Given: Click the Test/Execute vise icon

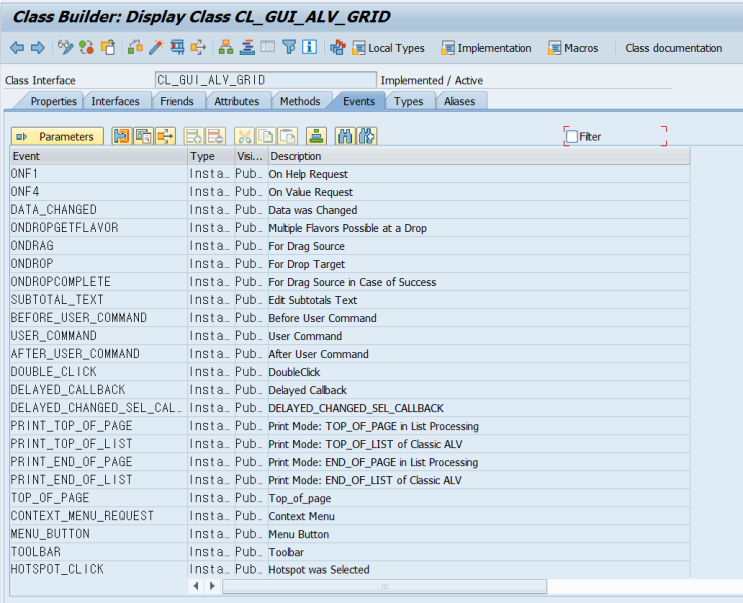Looking at the screenshot, I should click(x=177, y=47).
